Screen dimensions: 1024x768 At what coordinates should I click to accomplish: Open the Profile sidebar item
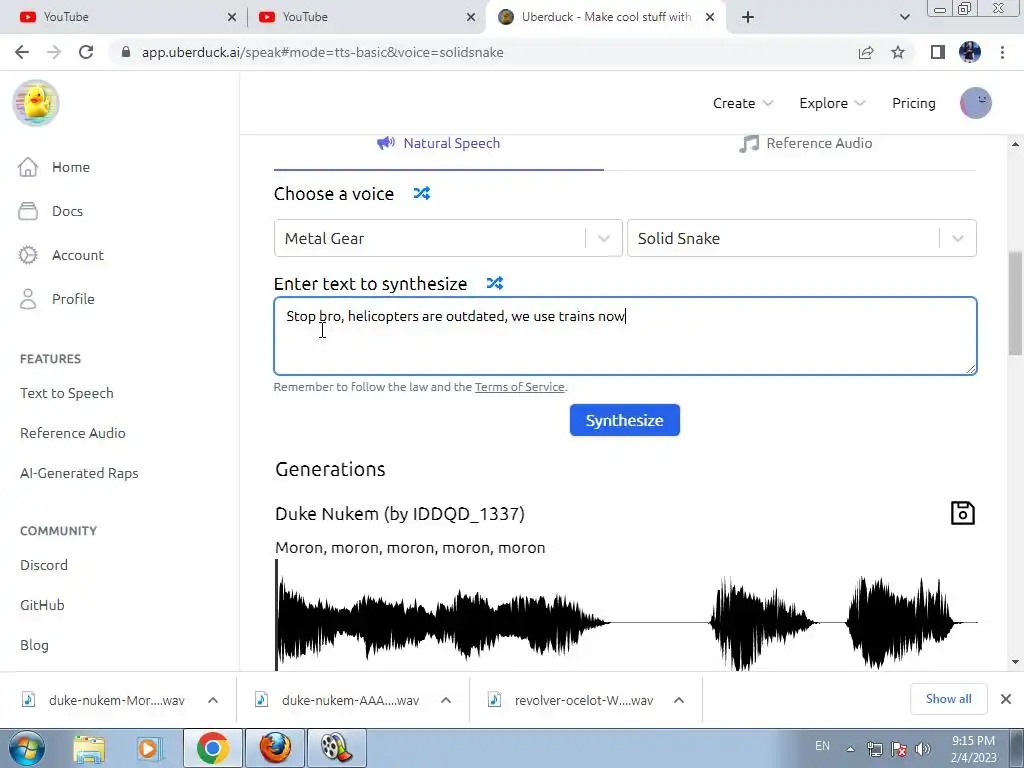[x=56, y=298]
